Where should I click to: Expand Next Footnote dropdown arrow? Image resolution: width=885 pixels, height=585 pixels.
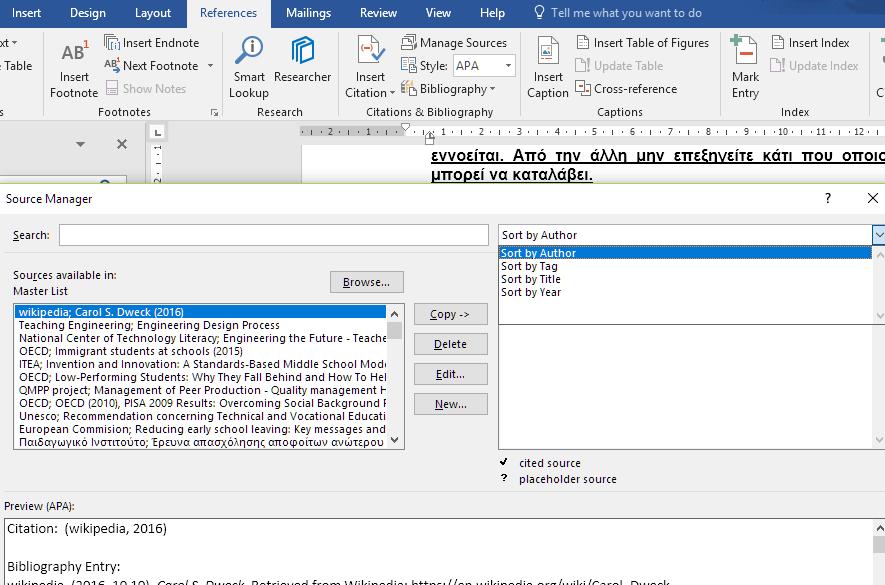tap(211, 66)
